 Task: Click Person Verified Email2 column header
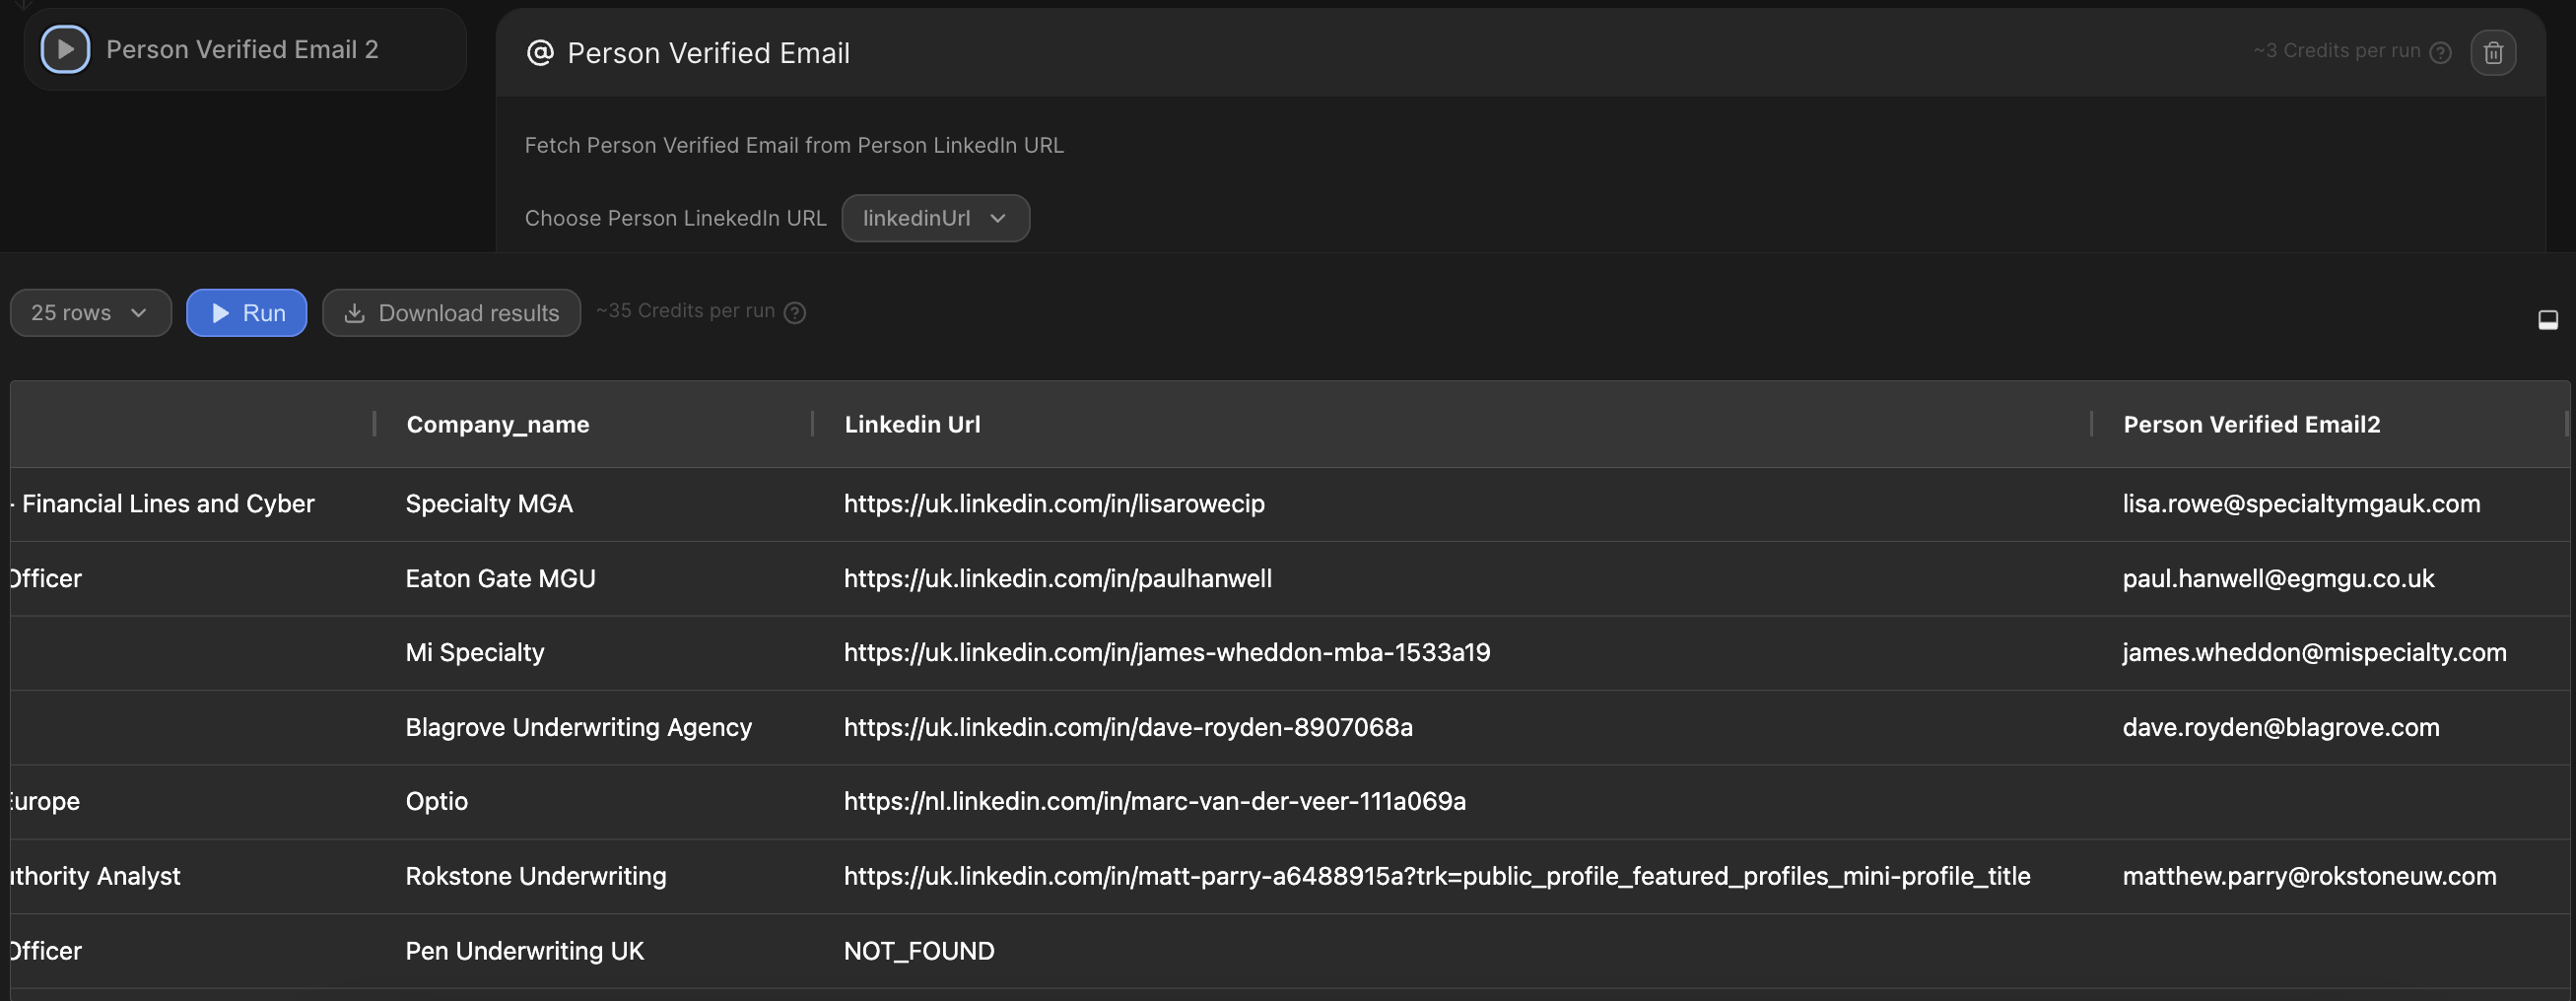(2251, 424)
